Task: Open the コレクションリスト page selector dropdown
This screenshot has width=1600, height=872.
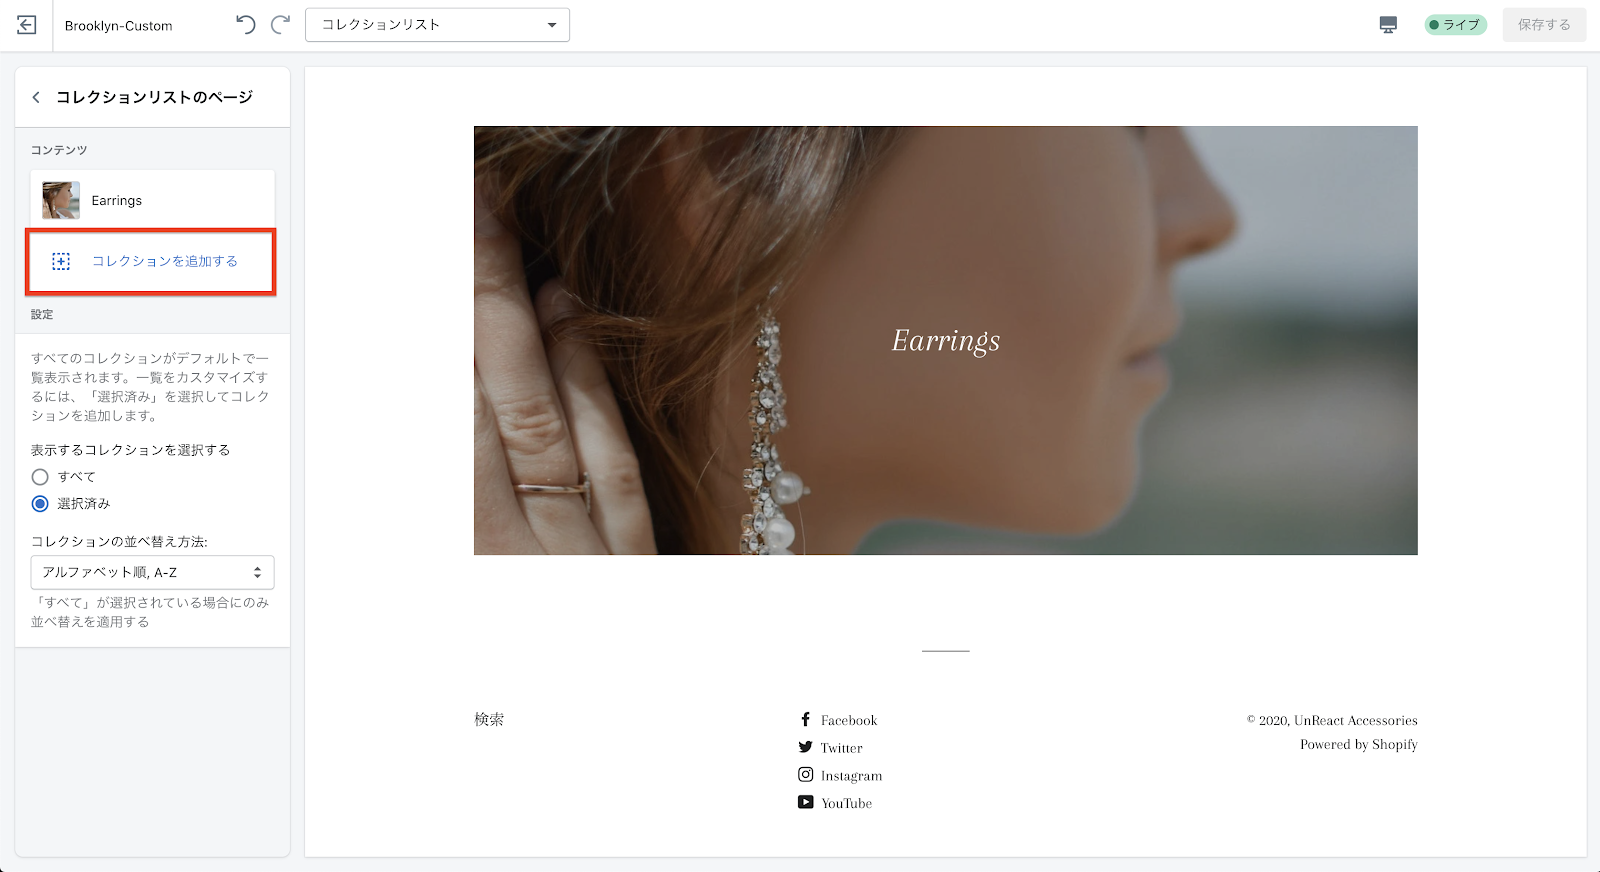Action: pyautogui.click(x=437, y=25)
